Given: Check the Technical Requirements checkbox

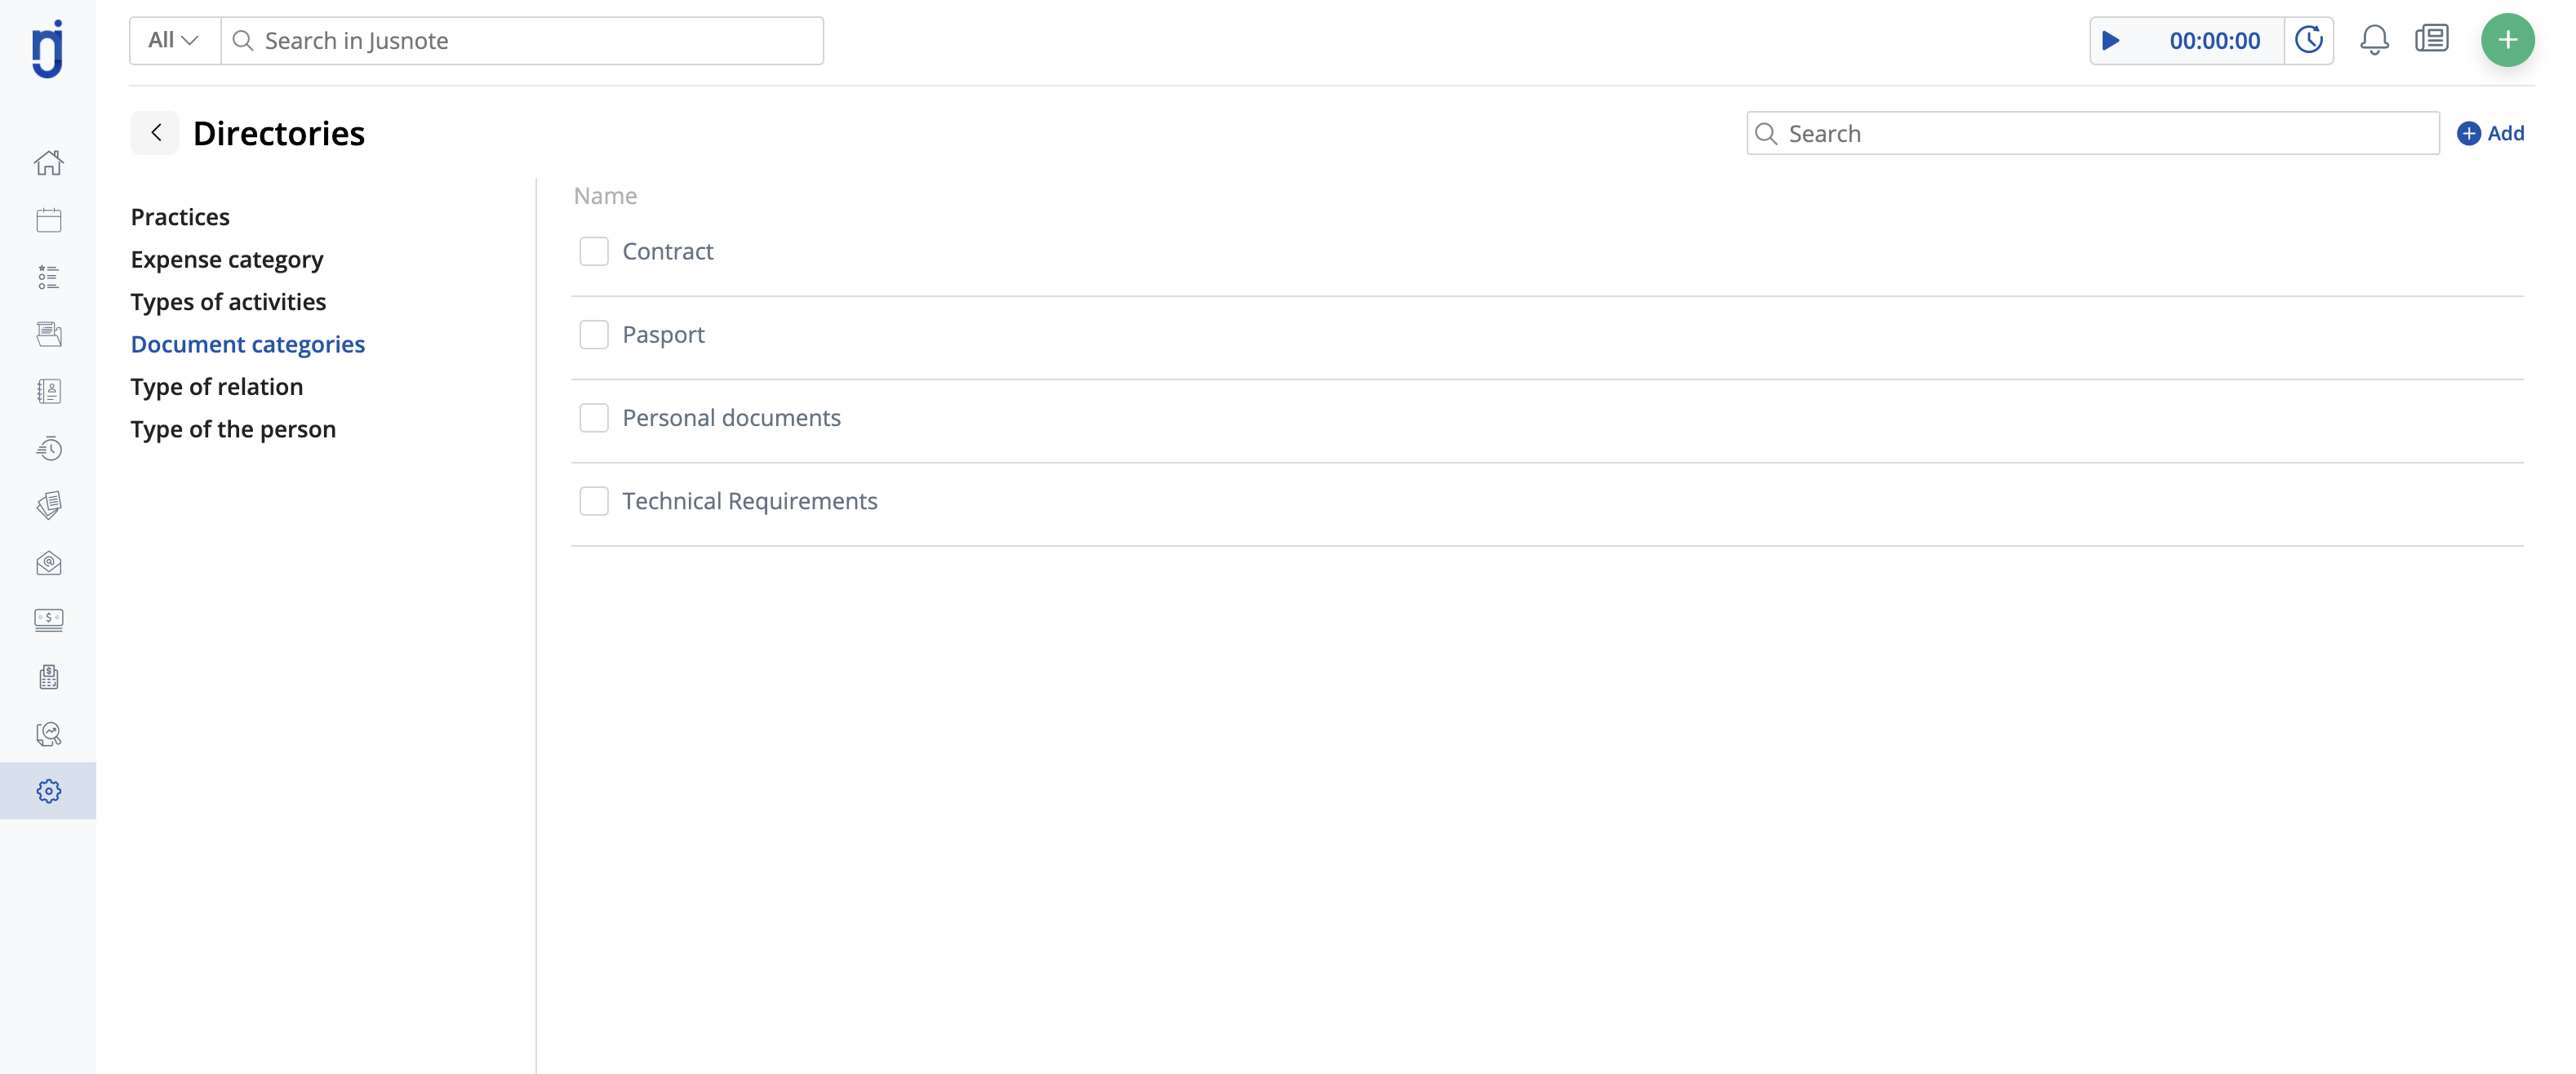Looking at the screenshot, I should pyautogui.click(x=594, y=501).
